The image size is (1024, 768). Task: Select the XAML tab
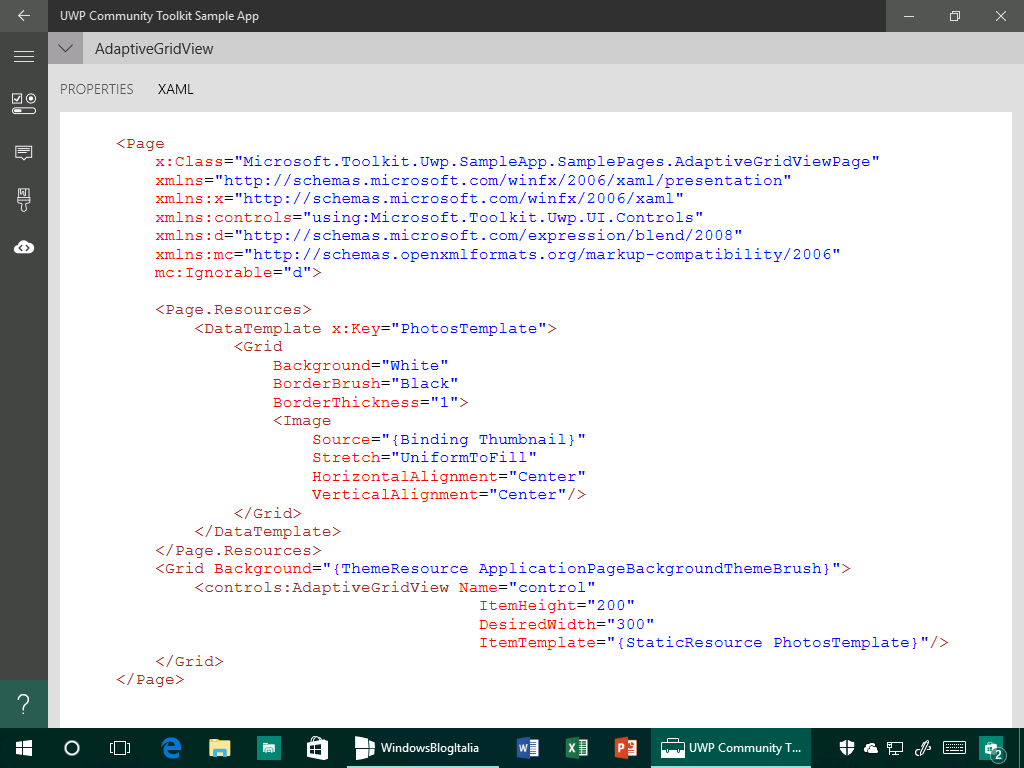176,89
